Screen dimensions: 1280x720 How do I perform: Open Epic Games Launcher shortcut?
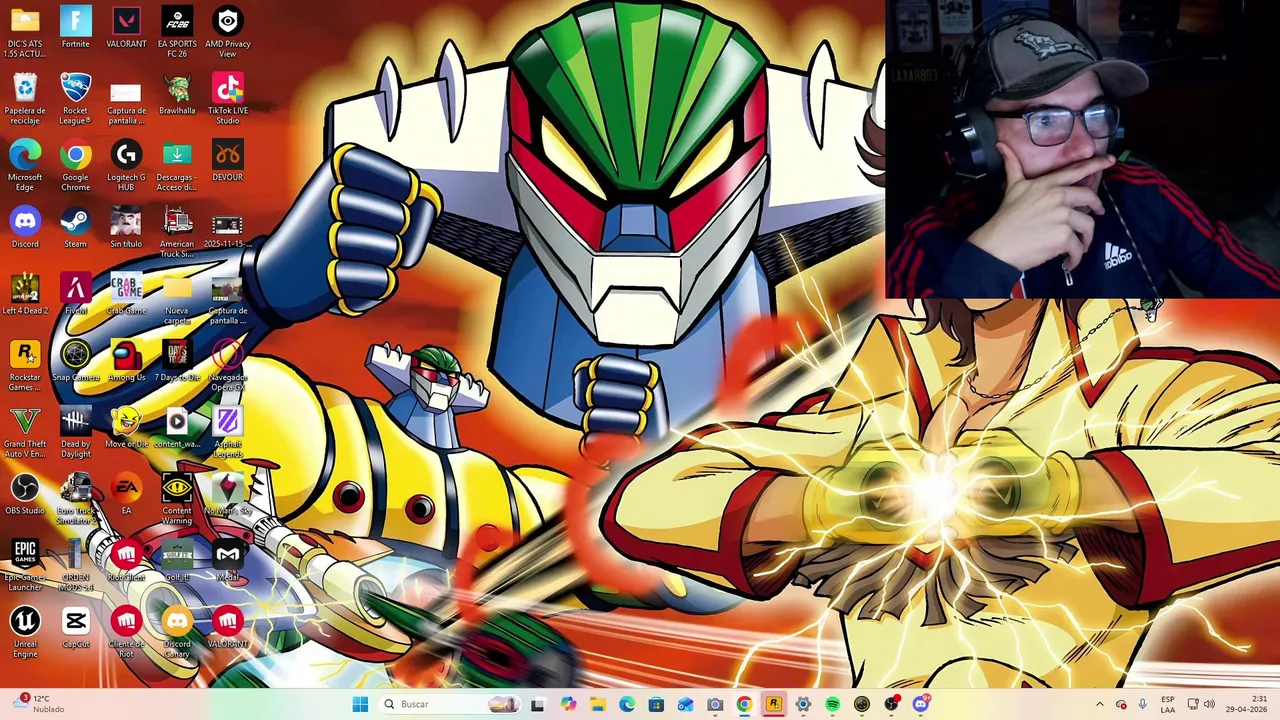pos(25,566)
